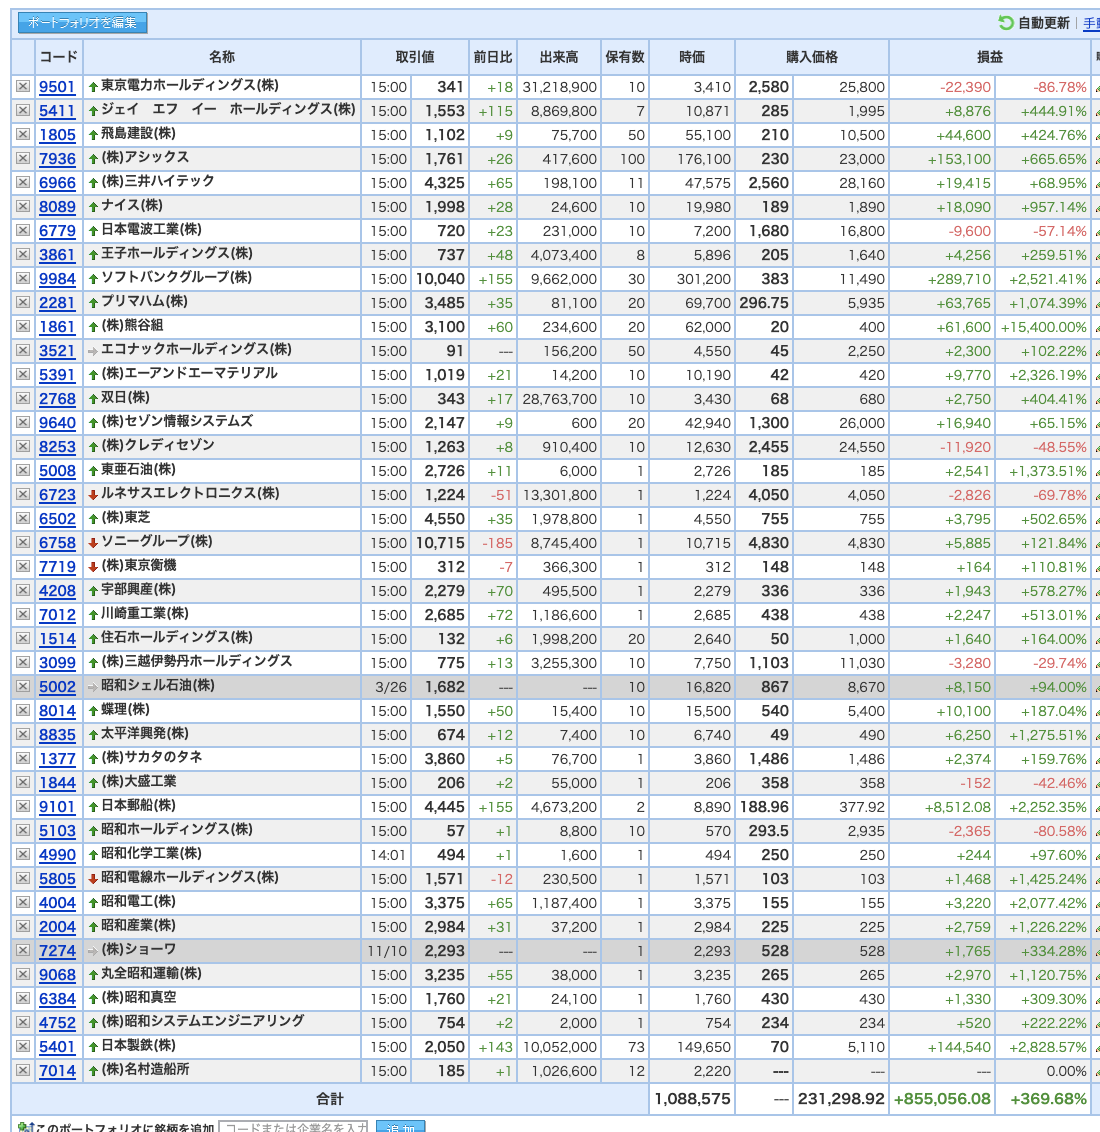
Task: Click x icon beside code 6779
Action: [23, 230]
